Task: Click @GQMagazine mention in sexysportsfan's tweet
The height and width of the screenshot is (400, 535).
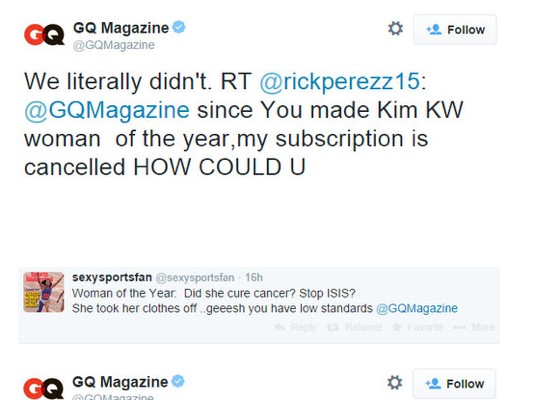Action: coord(417,308)
